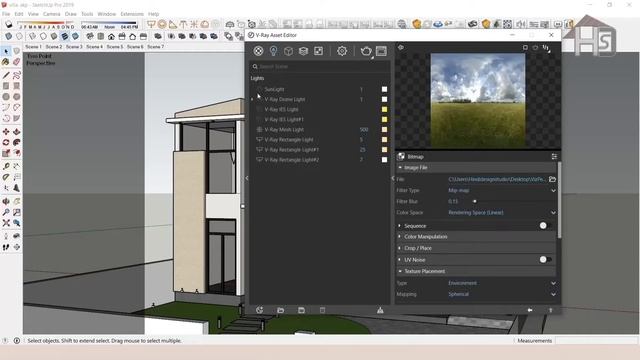Toggle the shadows toolbar button
Screen dimensions: 640x360
pyautogui.click(x=9, y=25)
